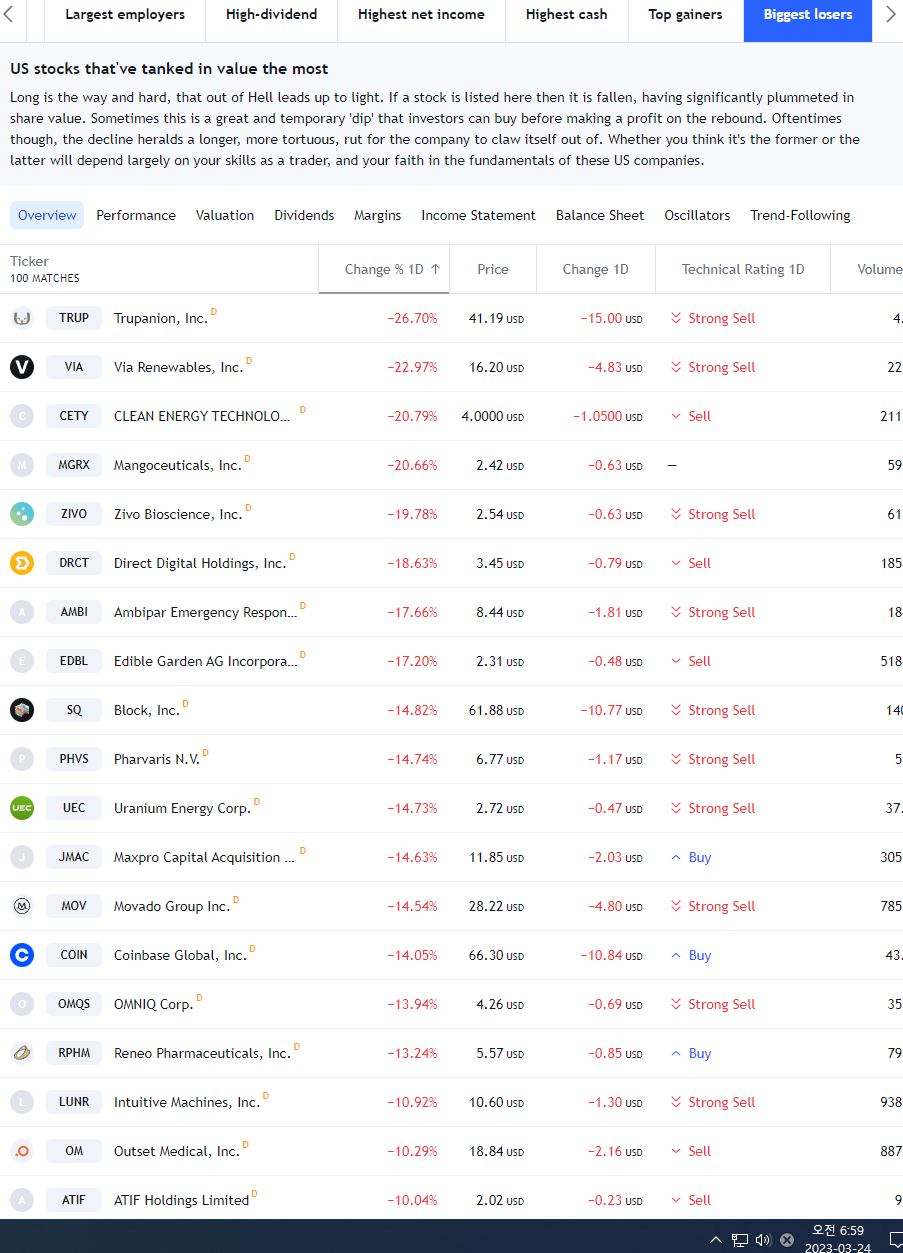903x1253 pixels.
Task: Click the Direct Digital Holdings orange logo
Action: (22, 563)
